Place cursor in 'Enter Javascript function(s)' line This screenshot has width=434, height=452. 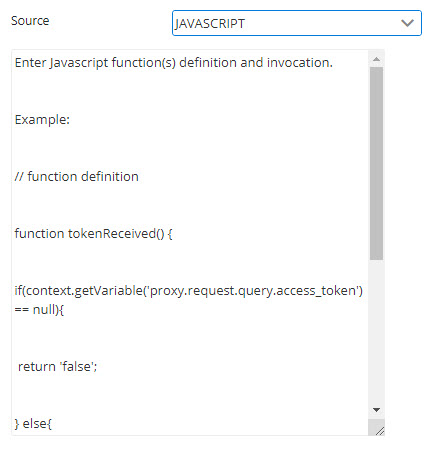click(x=174, y=63)
